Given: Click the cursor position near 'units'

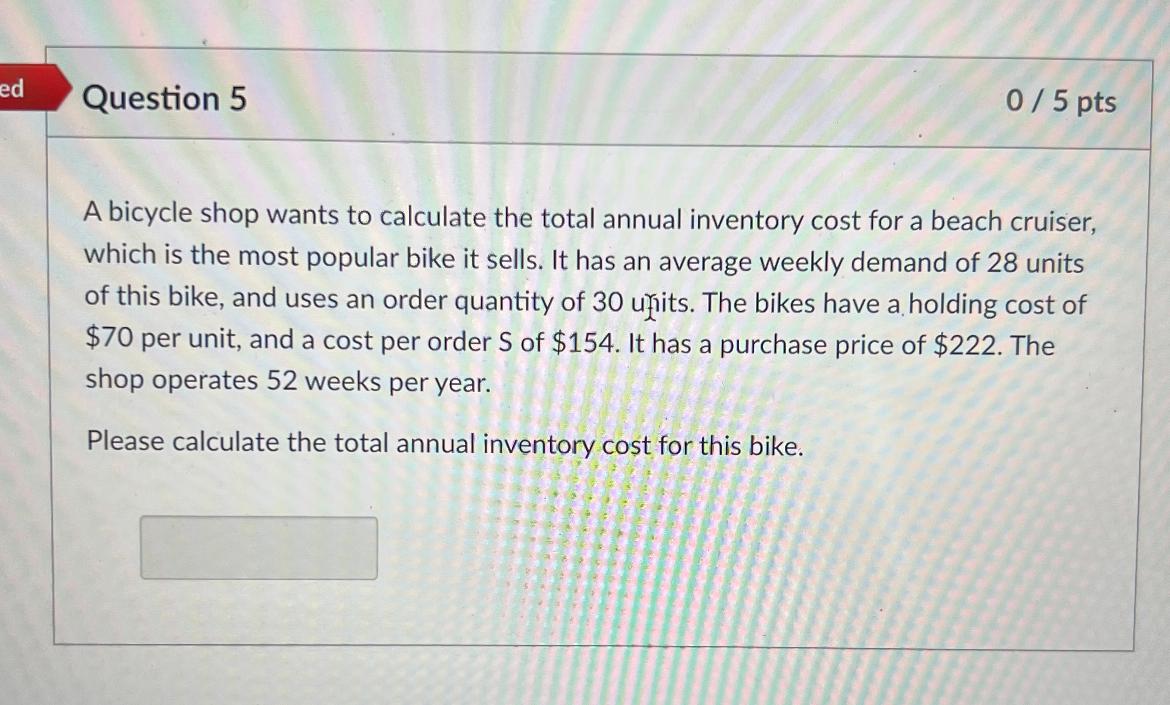Looking at the screenshot, I should coord(651,313).
